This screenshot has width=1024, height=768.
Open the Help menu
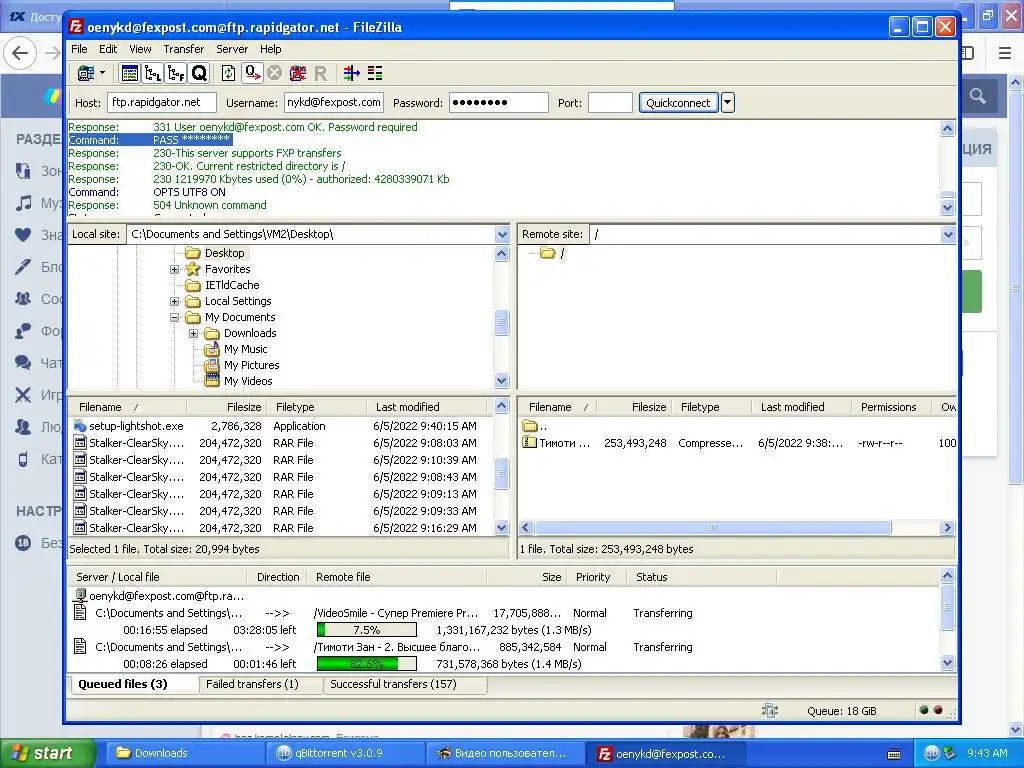coord(270,49)
